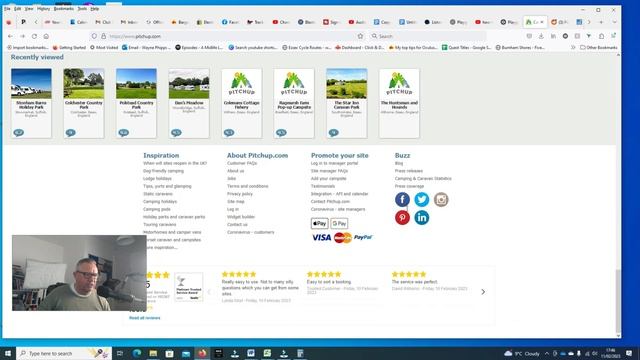Screen dimensions: 640x360
Task: Click the Google Pay badge
Action: click(x=339, y=223)
